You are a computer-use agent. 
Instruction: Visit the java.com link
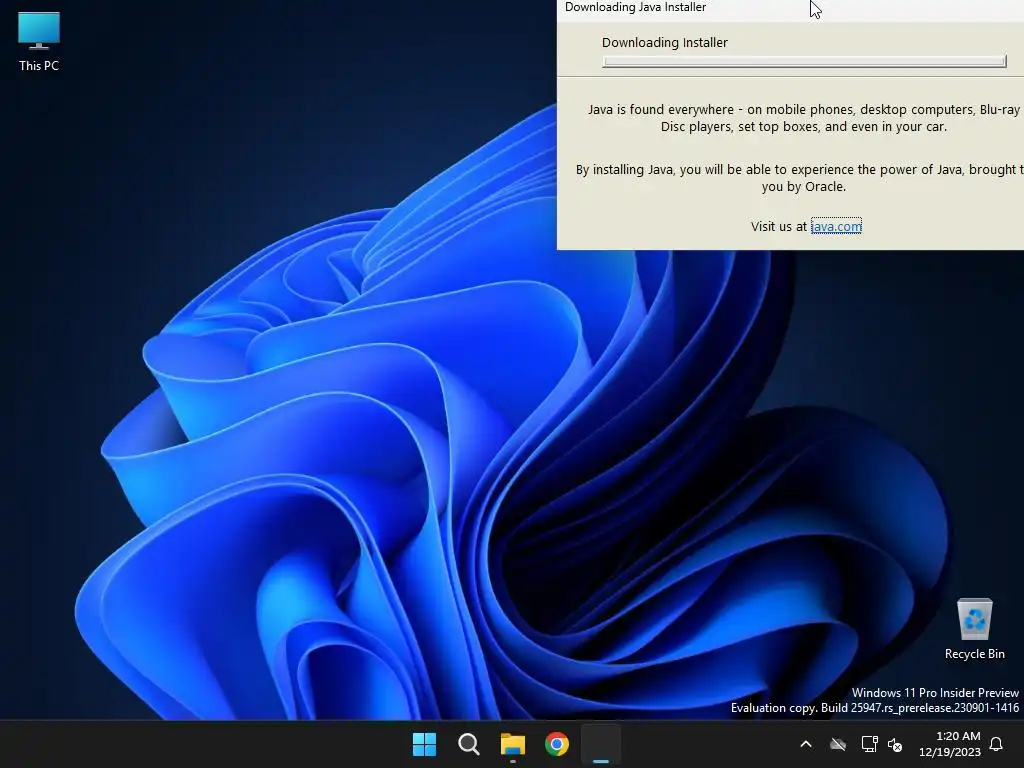[836, 226]
